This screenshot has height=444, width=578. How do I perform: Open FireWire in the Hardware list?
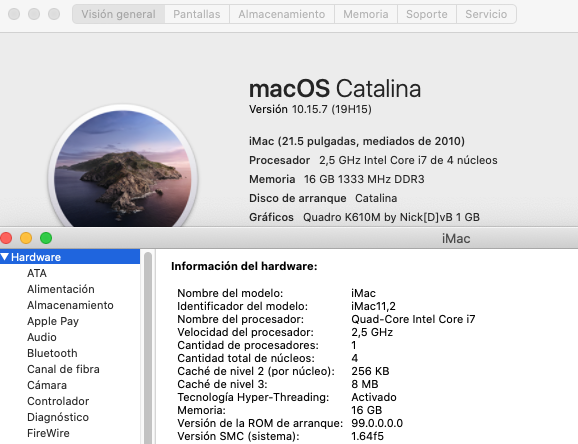(x=48, y=433)
